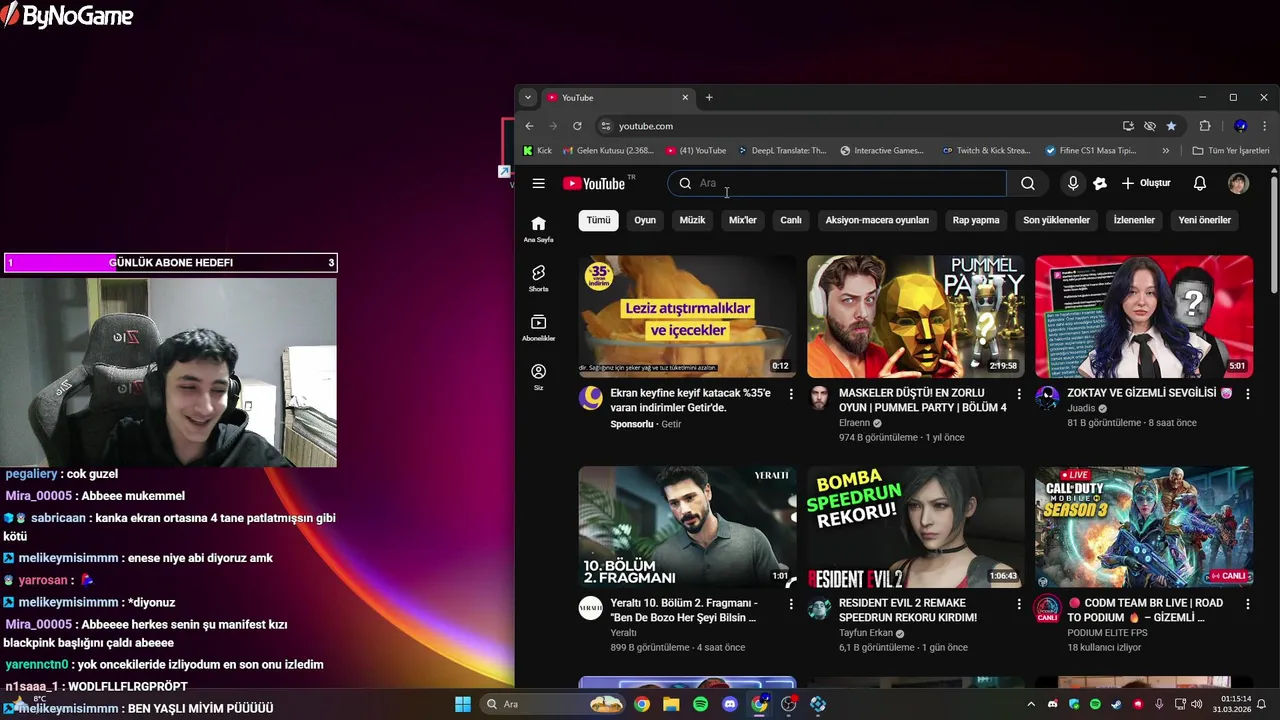Open more options for Yeraltı video
The image size is (1280, 720).
tap(791, 604)
